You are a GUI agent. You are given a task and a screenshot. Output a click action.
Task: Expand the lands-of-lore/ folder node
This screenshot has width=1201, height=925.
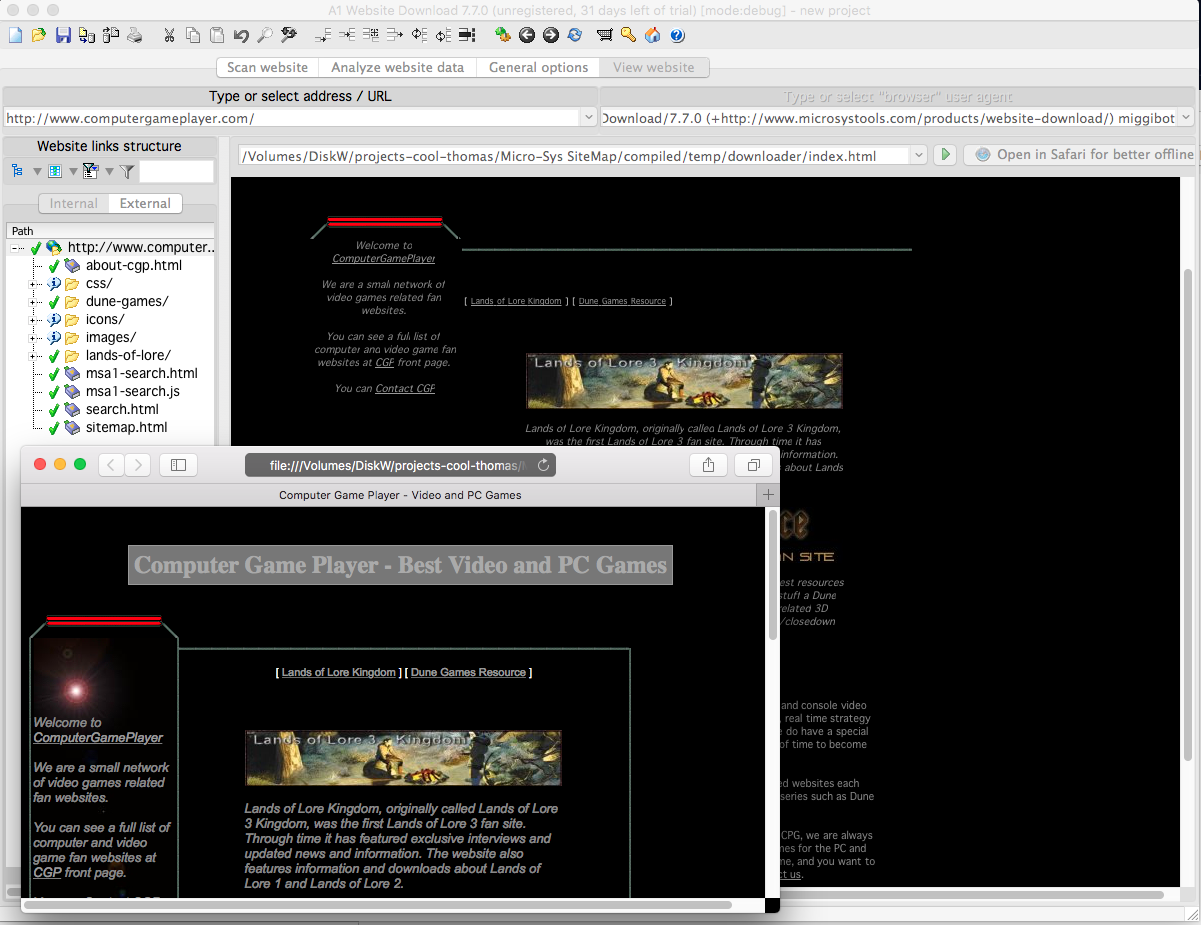33,356
